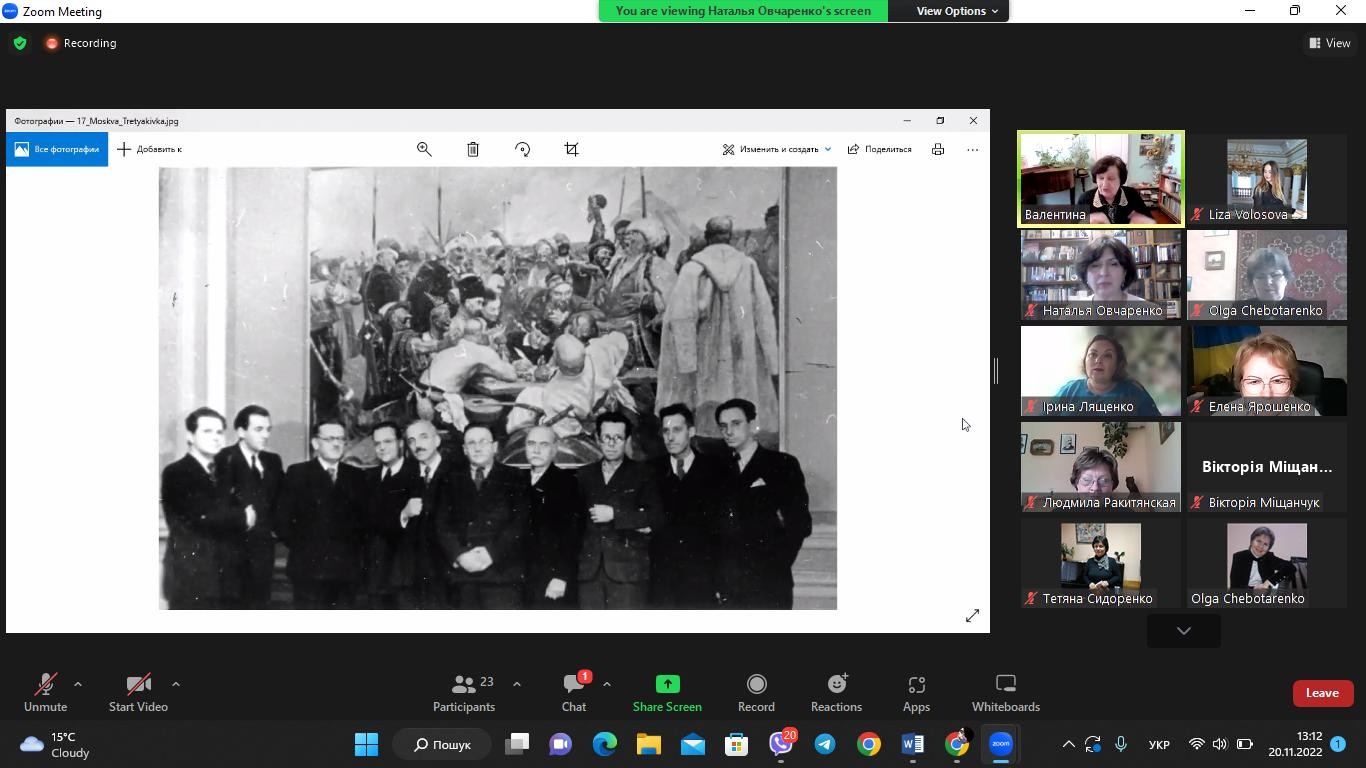Click the Unmute microphone icon
The width and height of the screenshot is (1366, 768).
click(x=45, y=685)
